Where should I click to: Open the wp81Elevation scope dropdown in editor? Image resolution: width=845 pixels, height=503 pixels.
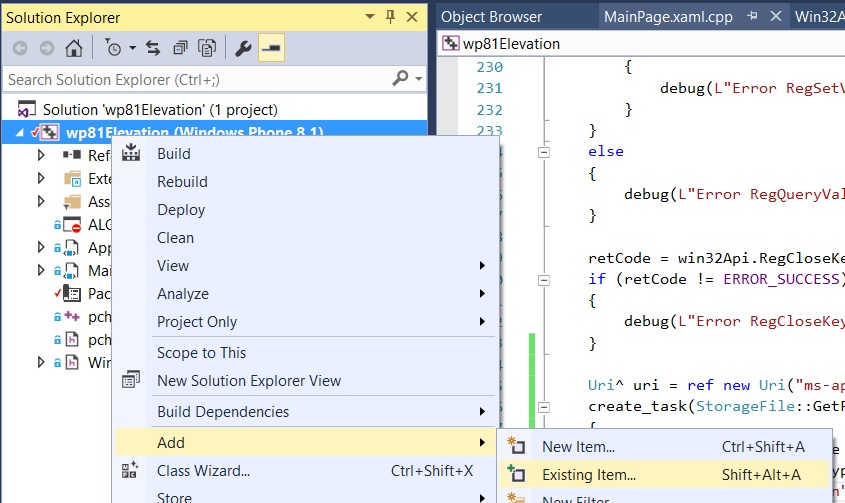641,44
